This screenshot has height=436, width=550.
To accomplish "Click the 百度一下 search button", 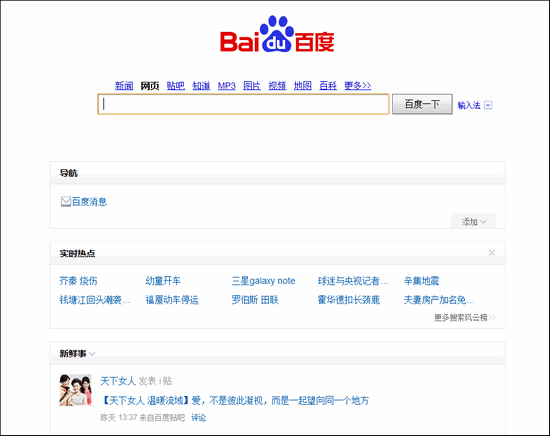I will click(422, 104).
